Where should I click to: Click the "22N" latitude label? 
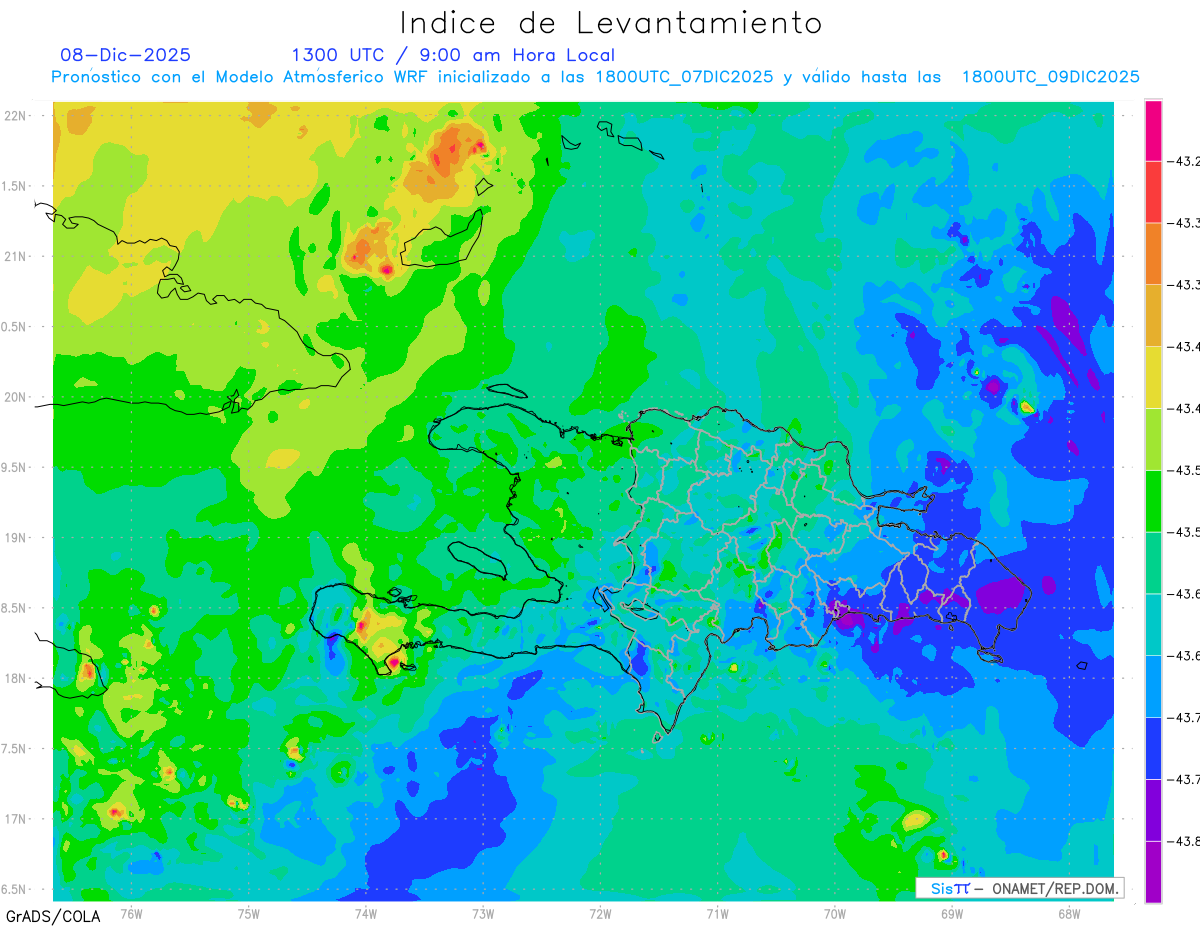[16, 116]
